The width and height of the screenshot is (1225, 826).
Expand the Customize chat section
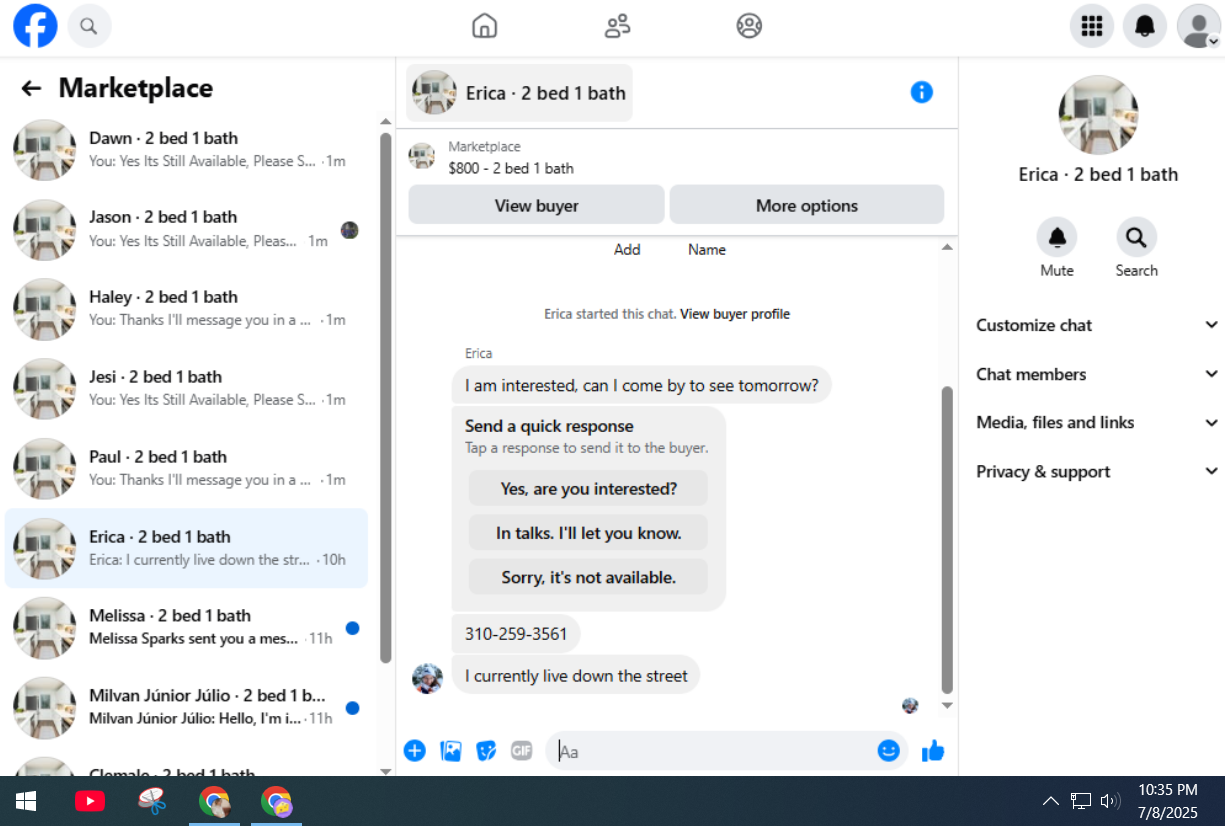click(1097, 325)
